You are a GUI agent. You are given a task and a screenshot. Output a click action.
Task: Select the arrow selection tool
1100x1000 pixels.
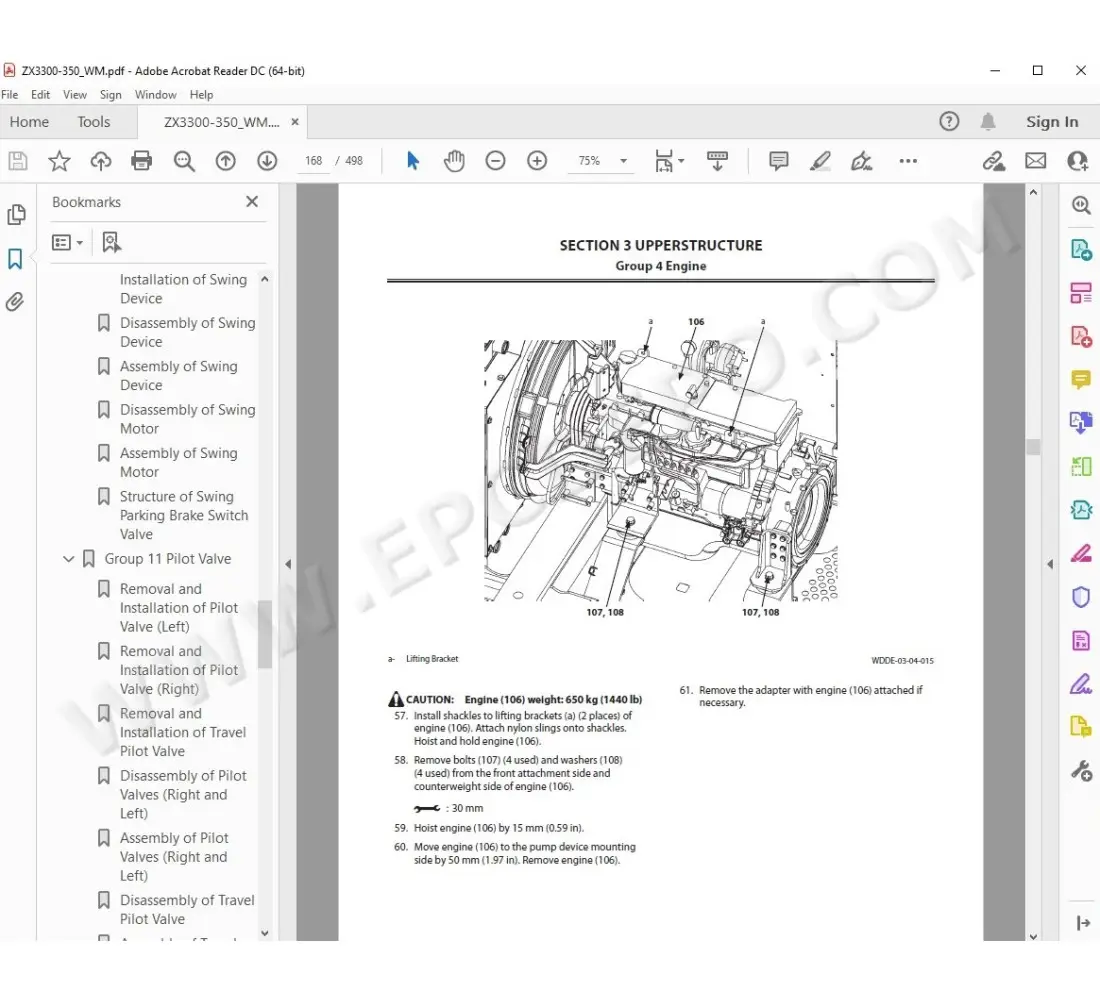pos(413,161)
